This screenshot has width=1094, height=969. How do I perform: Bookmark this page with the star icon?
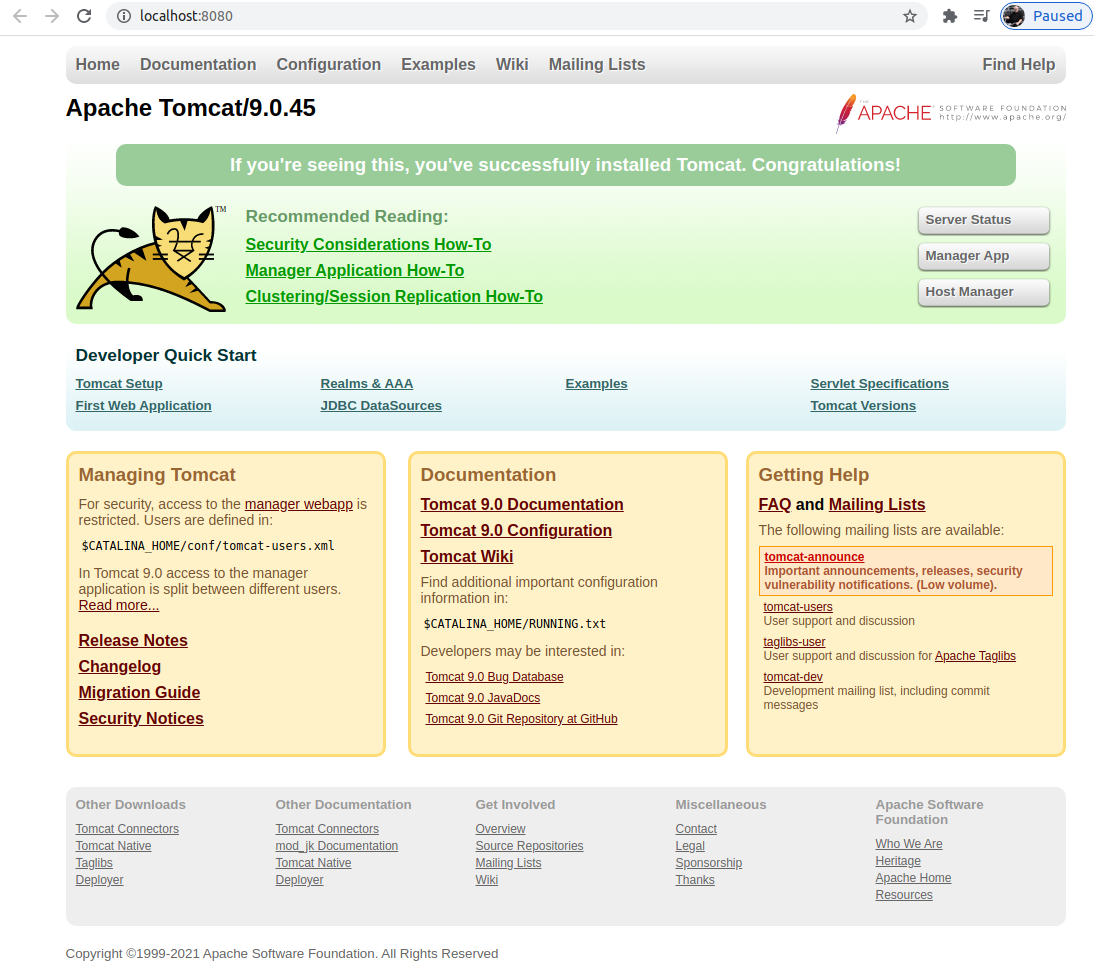click(x=910, y=16)
